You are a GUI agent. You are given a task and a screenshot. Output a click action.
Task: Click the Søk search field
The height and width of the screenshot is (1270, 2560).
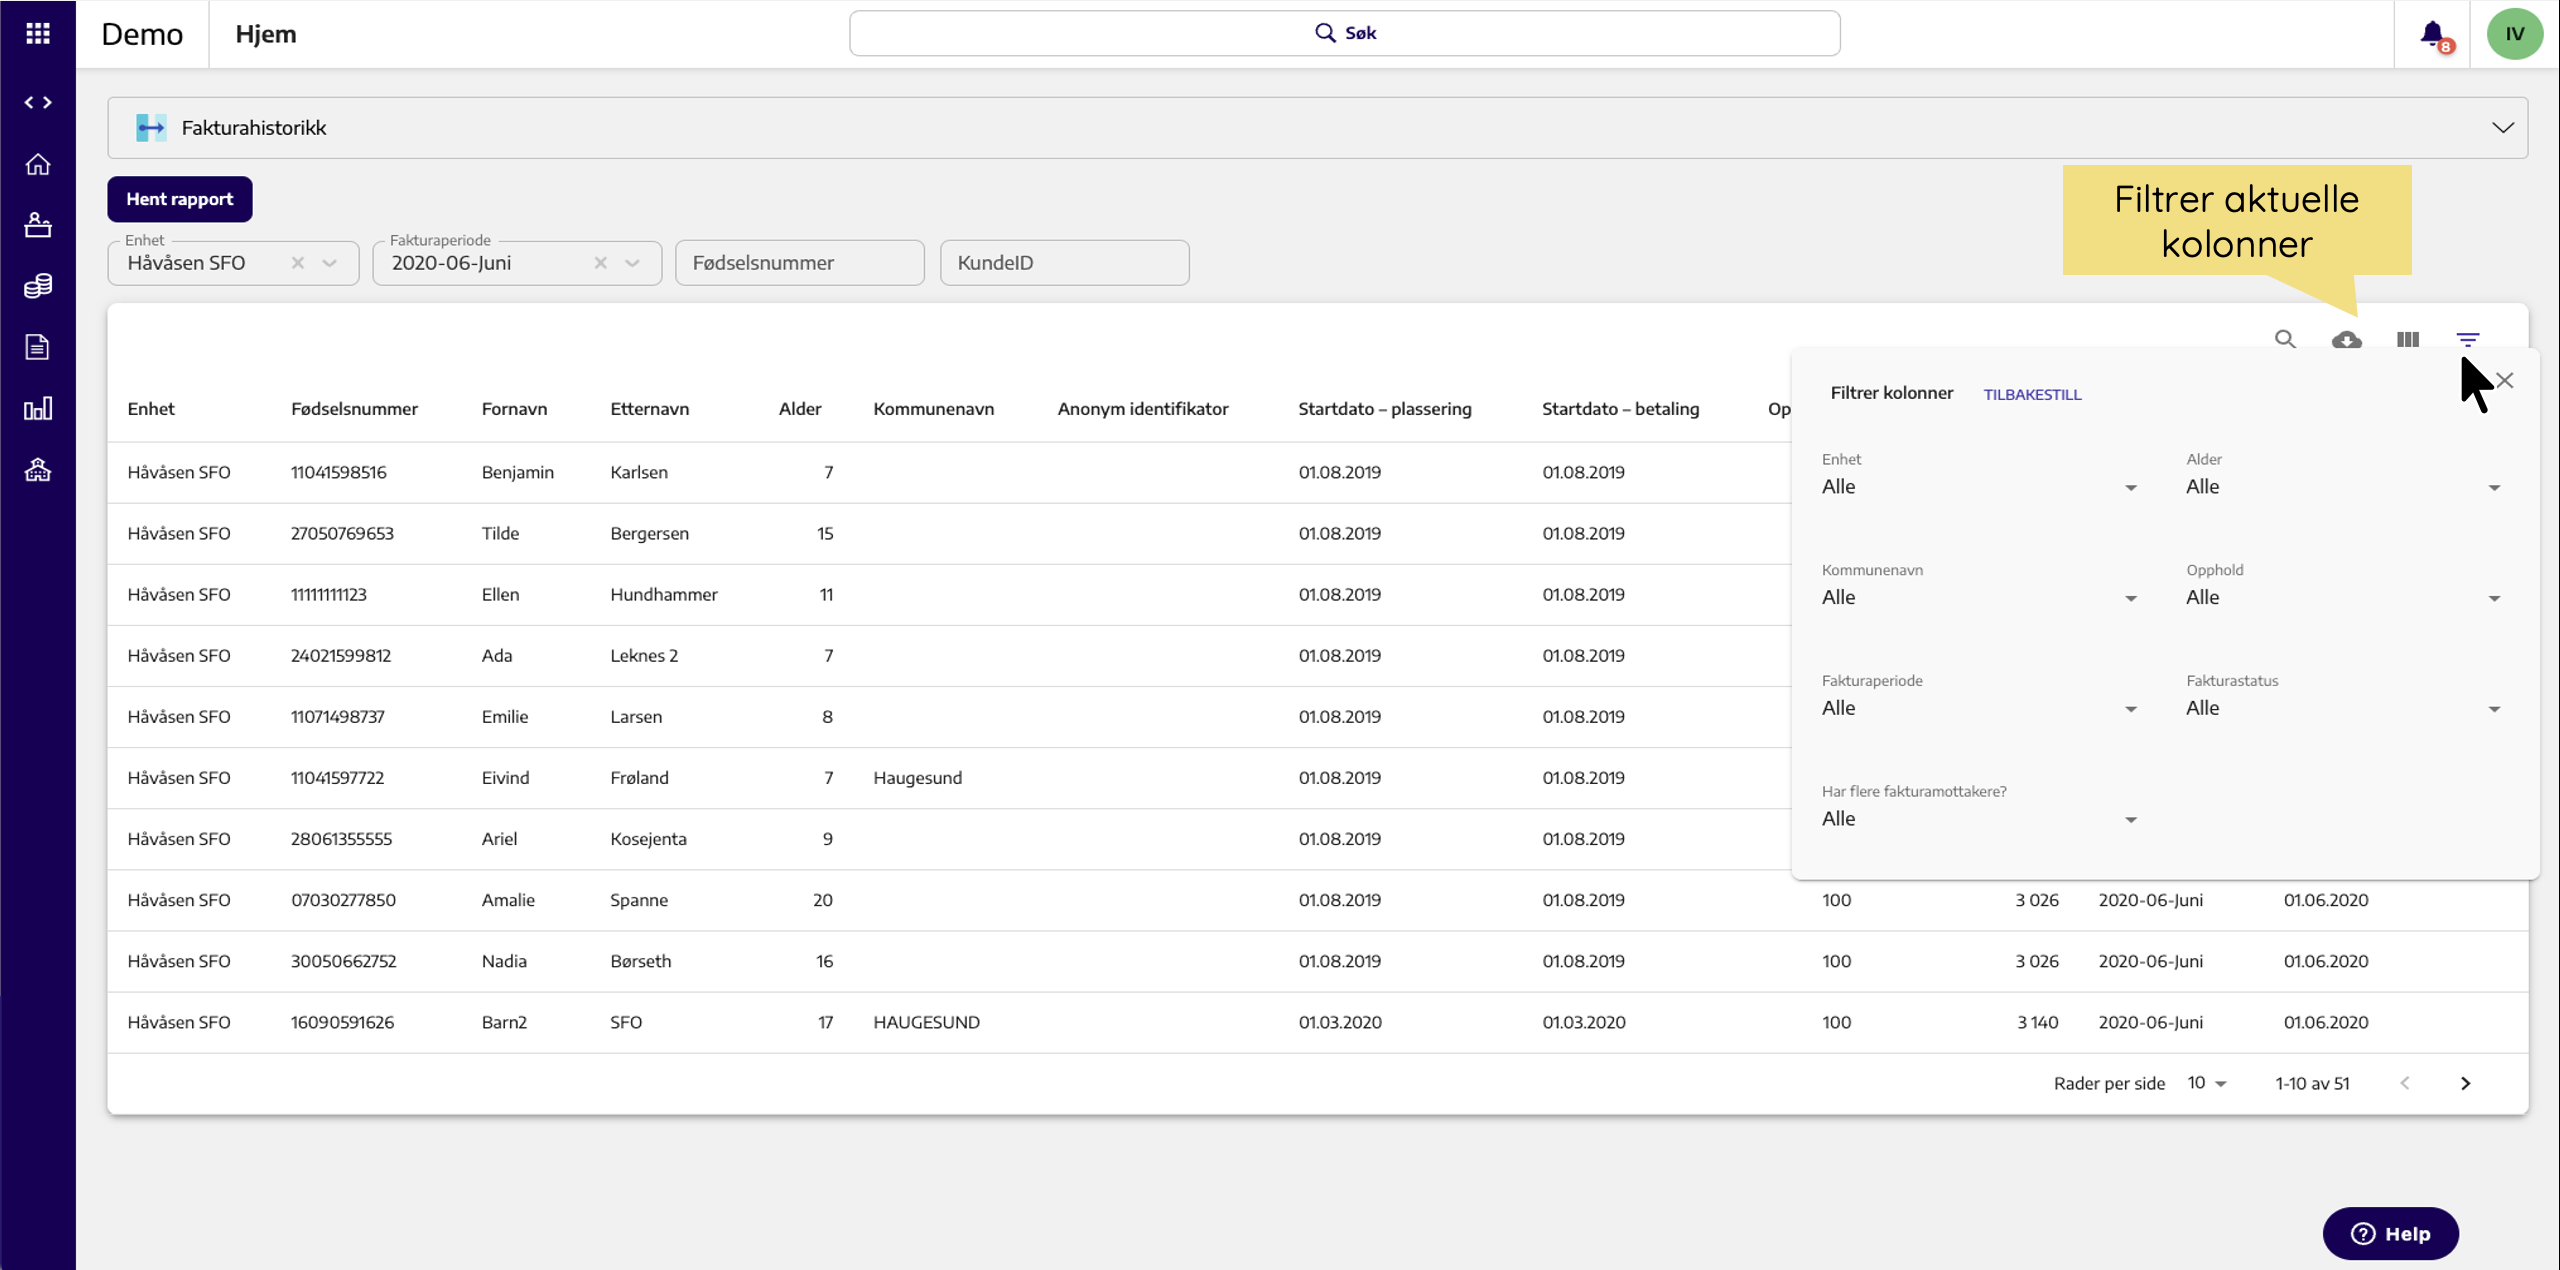1344,34
